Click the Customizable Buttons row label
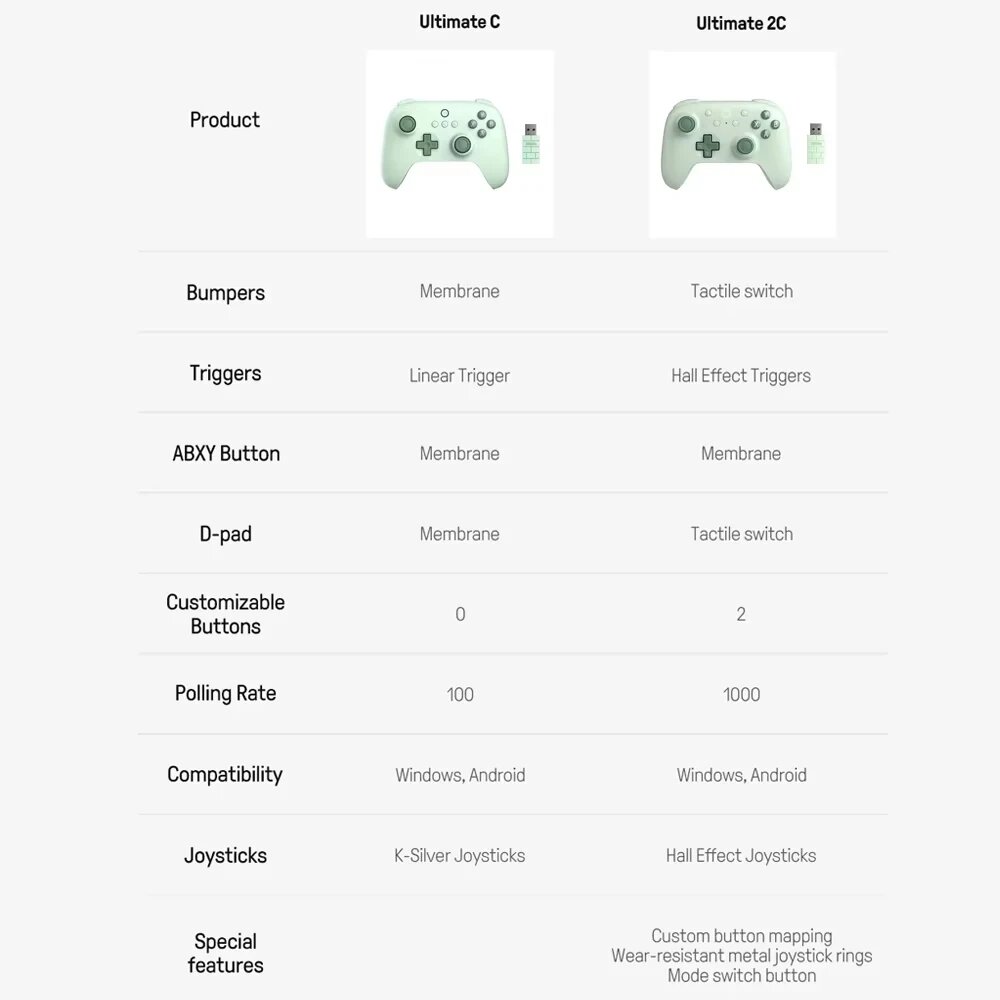This screenshot has height=1000, width=1000. pos(225,614)
